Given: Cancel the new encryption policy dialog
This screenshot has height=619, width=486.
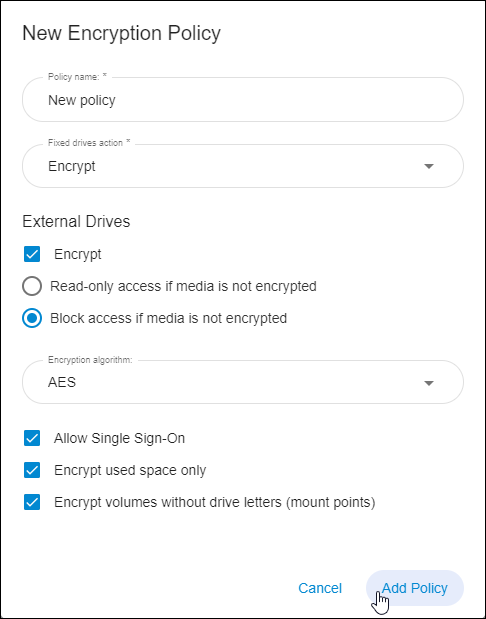Looking at the screenshot, I should [320, 588].
